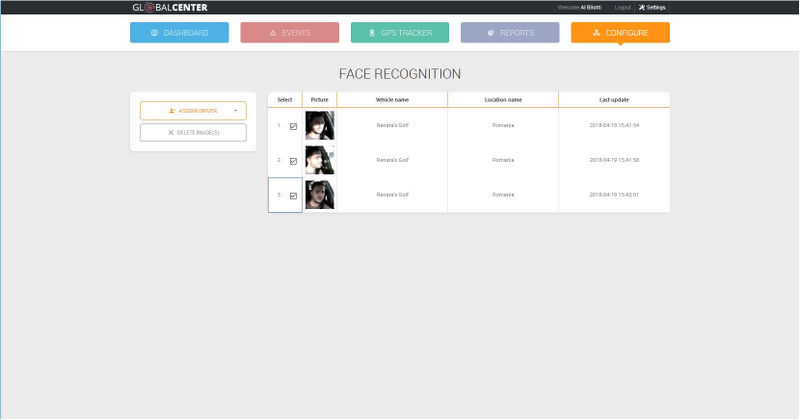
Task: Expand the Assign Driver dropdown
Action: [193, 111]
